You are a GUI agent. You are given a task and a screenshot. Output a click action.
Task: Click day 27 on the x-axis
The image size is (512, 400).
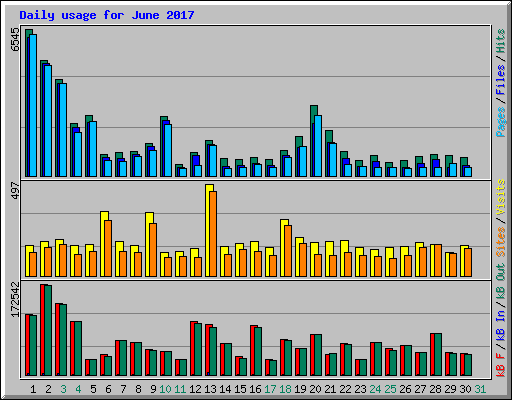coord(420,389)
